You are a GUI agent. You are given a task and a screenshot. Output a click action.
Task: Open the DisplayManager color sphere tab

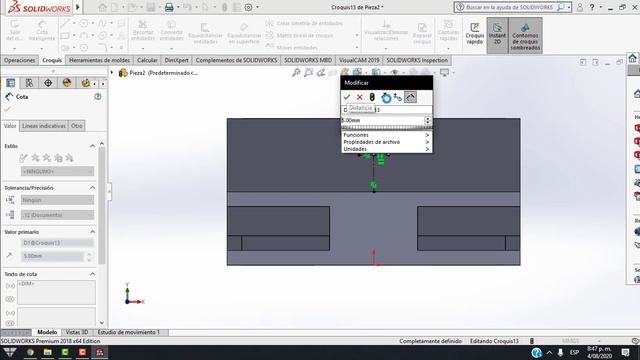[x=67, y=83]
